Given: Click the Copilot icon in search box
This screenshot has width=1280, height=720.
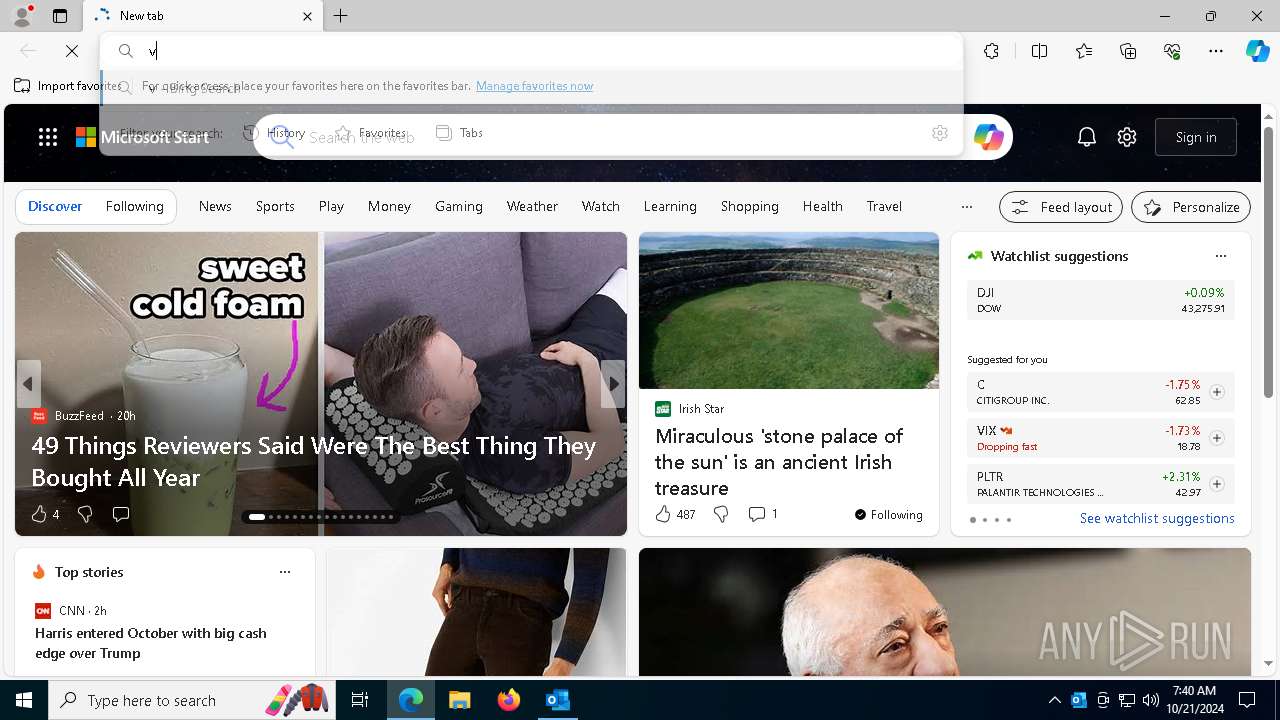Looking at the screenshot, I should click(x=988, y=137).
